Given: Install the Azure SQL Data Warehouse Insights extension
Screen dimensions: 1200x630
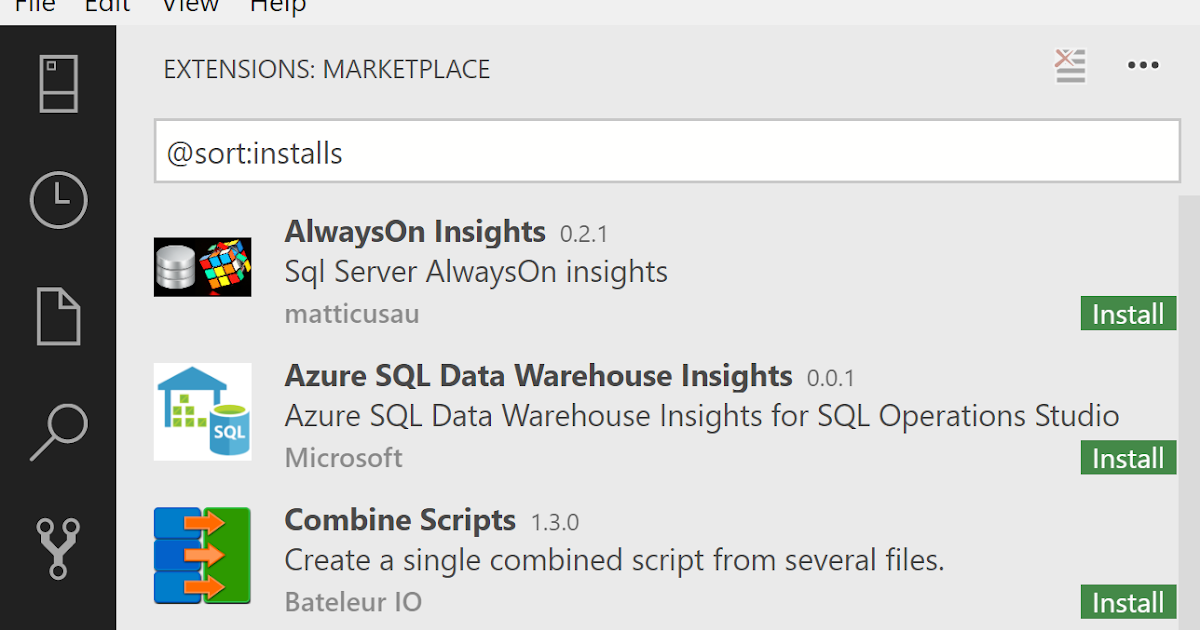Looking at the screenshot, I should click(1128, 458).
